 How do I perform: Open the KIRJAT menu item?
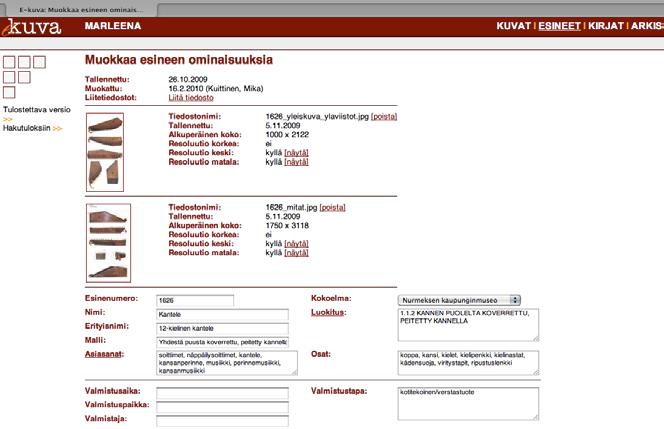[x=606, y=26]
